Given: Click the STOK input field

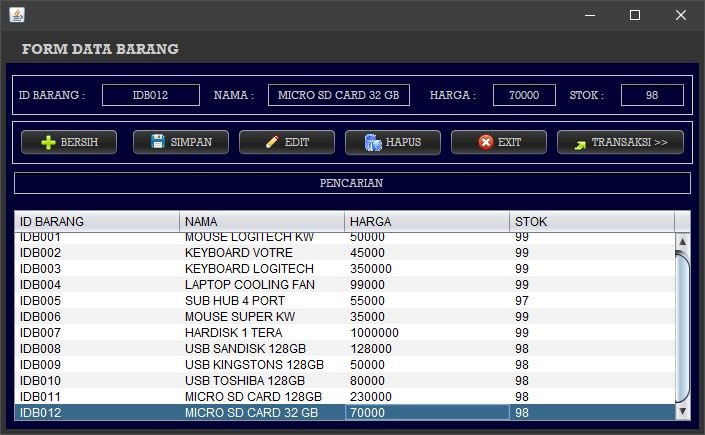Looking at the screenshot, I should coord(651,95).
